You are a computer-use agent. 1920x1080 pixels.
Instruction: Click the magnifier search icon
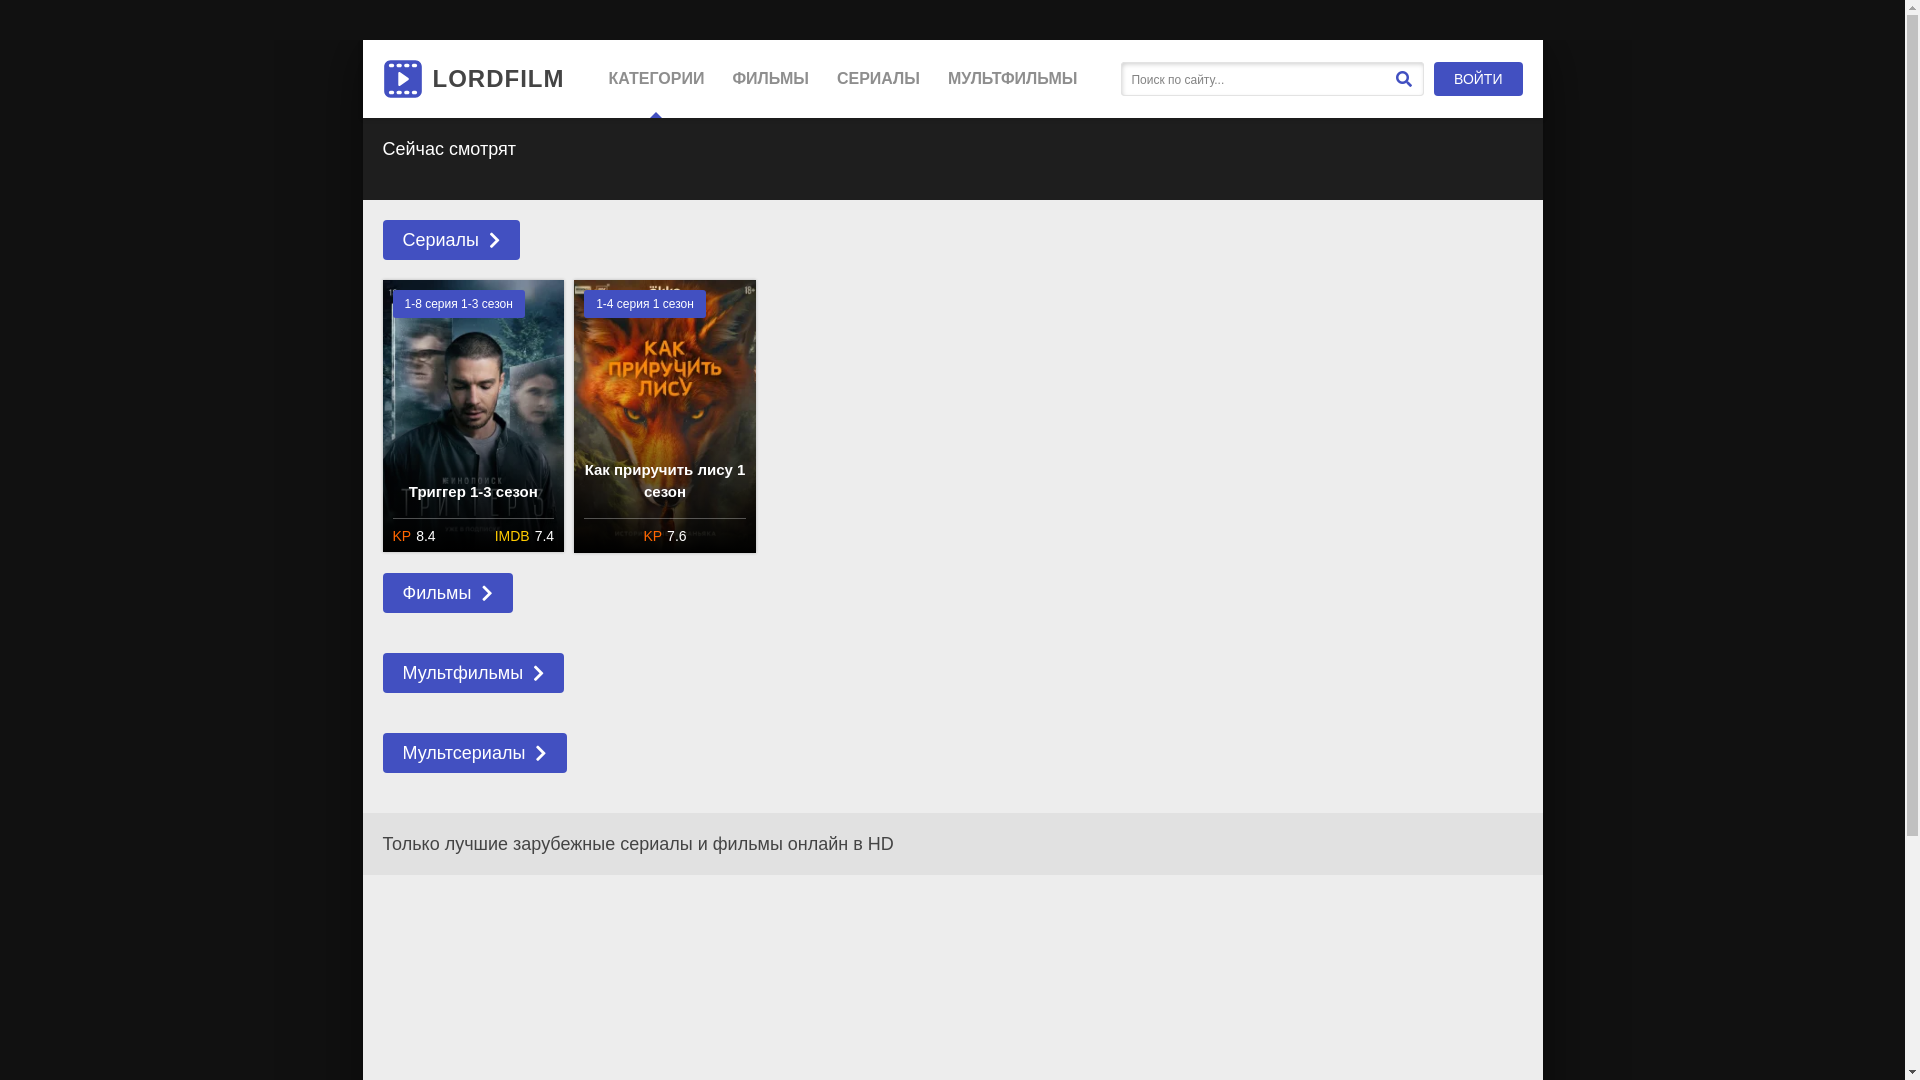(x=1403, y=79)
